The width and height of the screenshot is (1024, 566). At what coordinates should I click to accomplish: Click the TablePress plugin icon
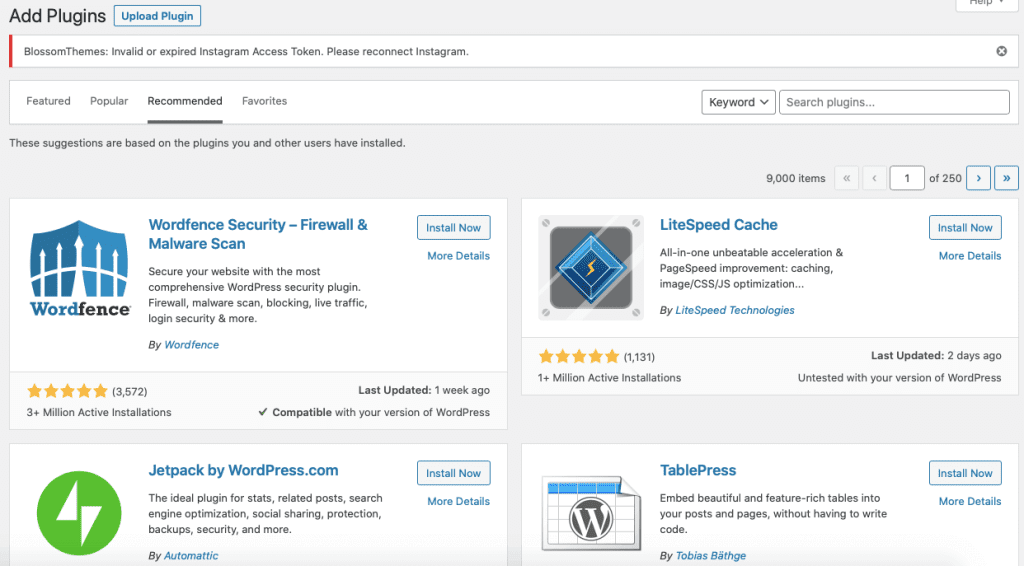[591, 513]
